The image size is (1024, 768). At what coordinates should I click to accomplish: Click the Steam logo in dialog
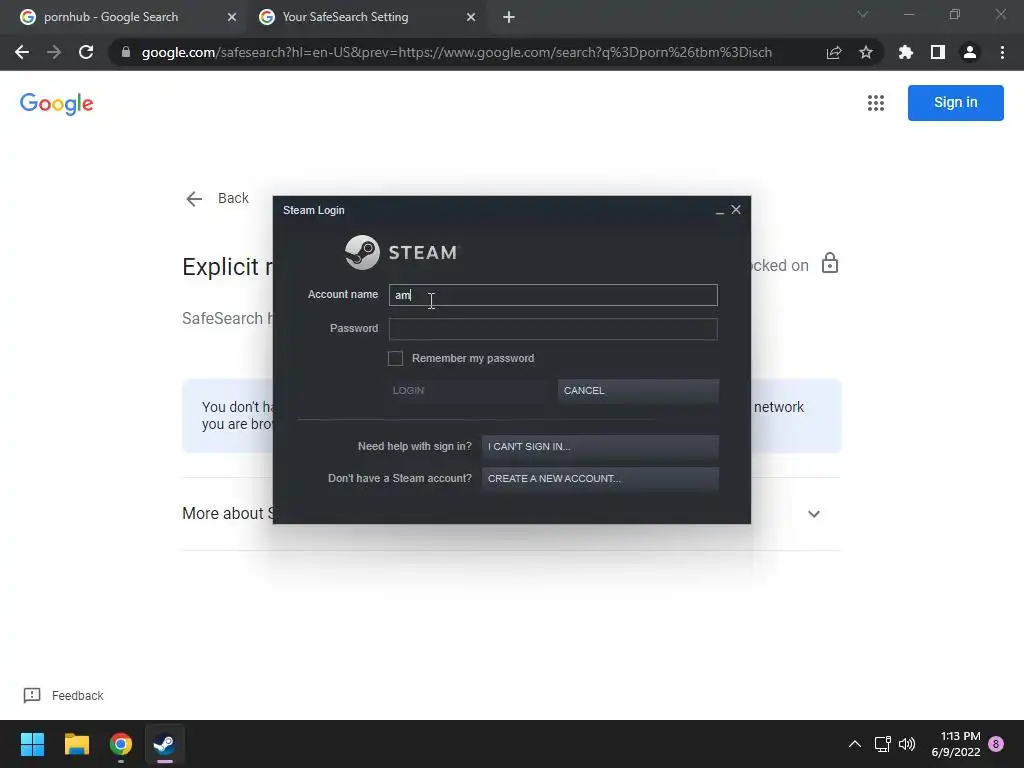click(402, 252)
